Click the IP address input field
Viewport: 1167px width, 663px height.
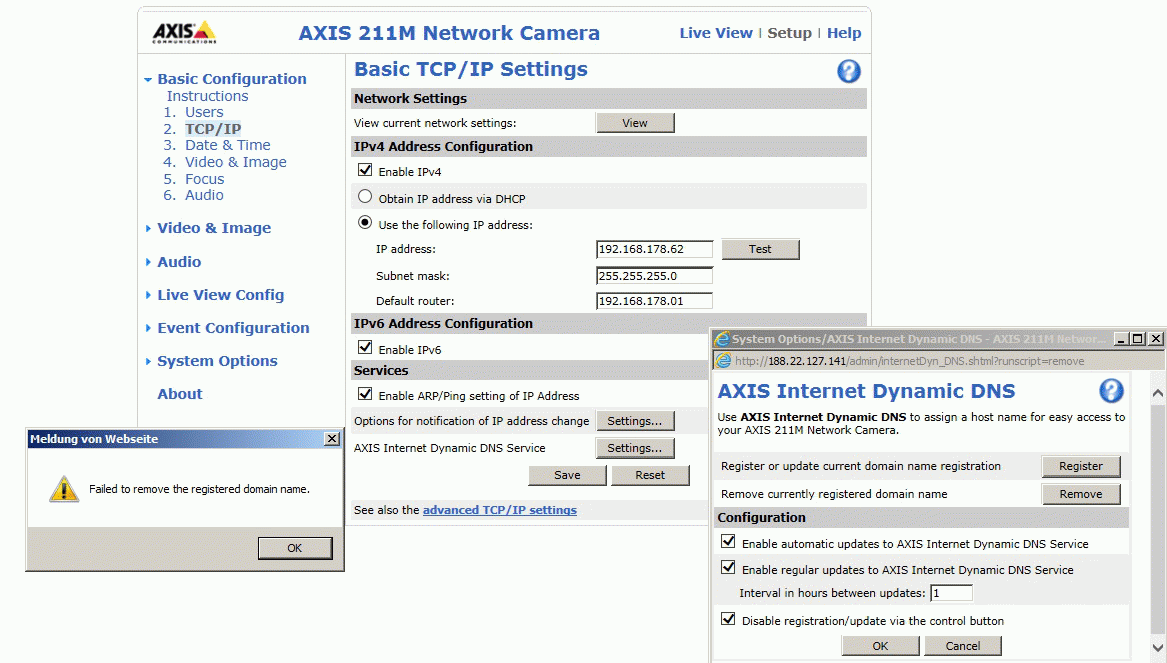tap(654, 249)
